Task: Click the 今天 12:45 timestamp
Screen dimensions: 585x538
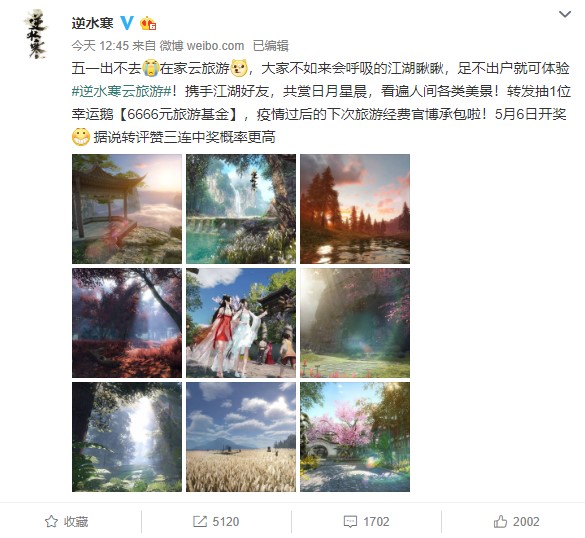Action: (x=100, y=46)
